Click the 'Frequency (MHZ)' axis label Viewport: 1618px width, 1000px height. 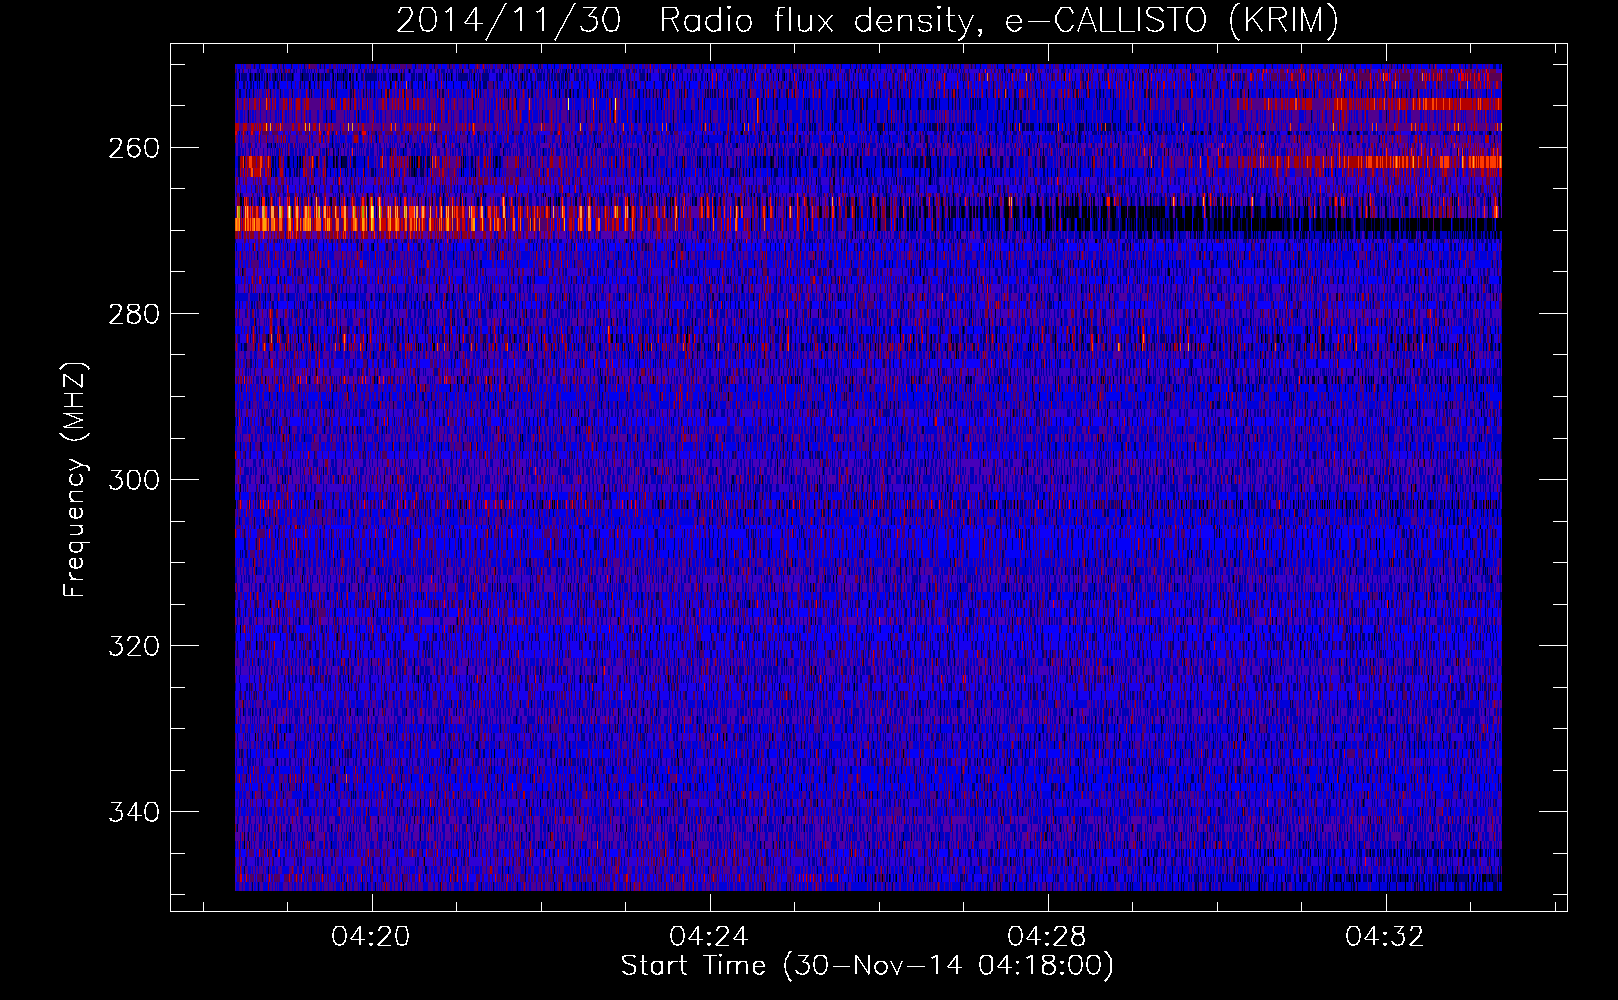tap(75, 479)
